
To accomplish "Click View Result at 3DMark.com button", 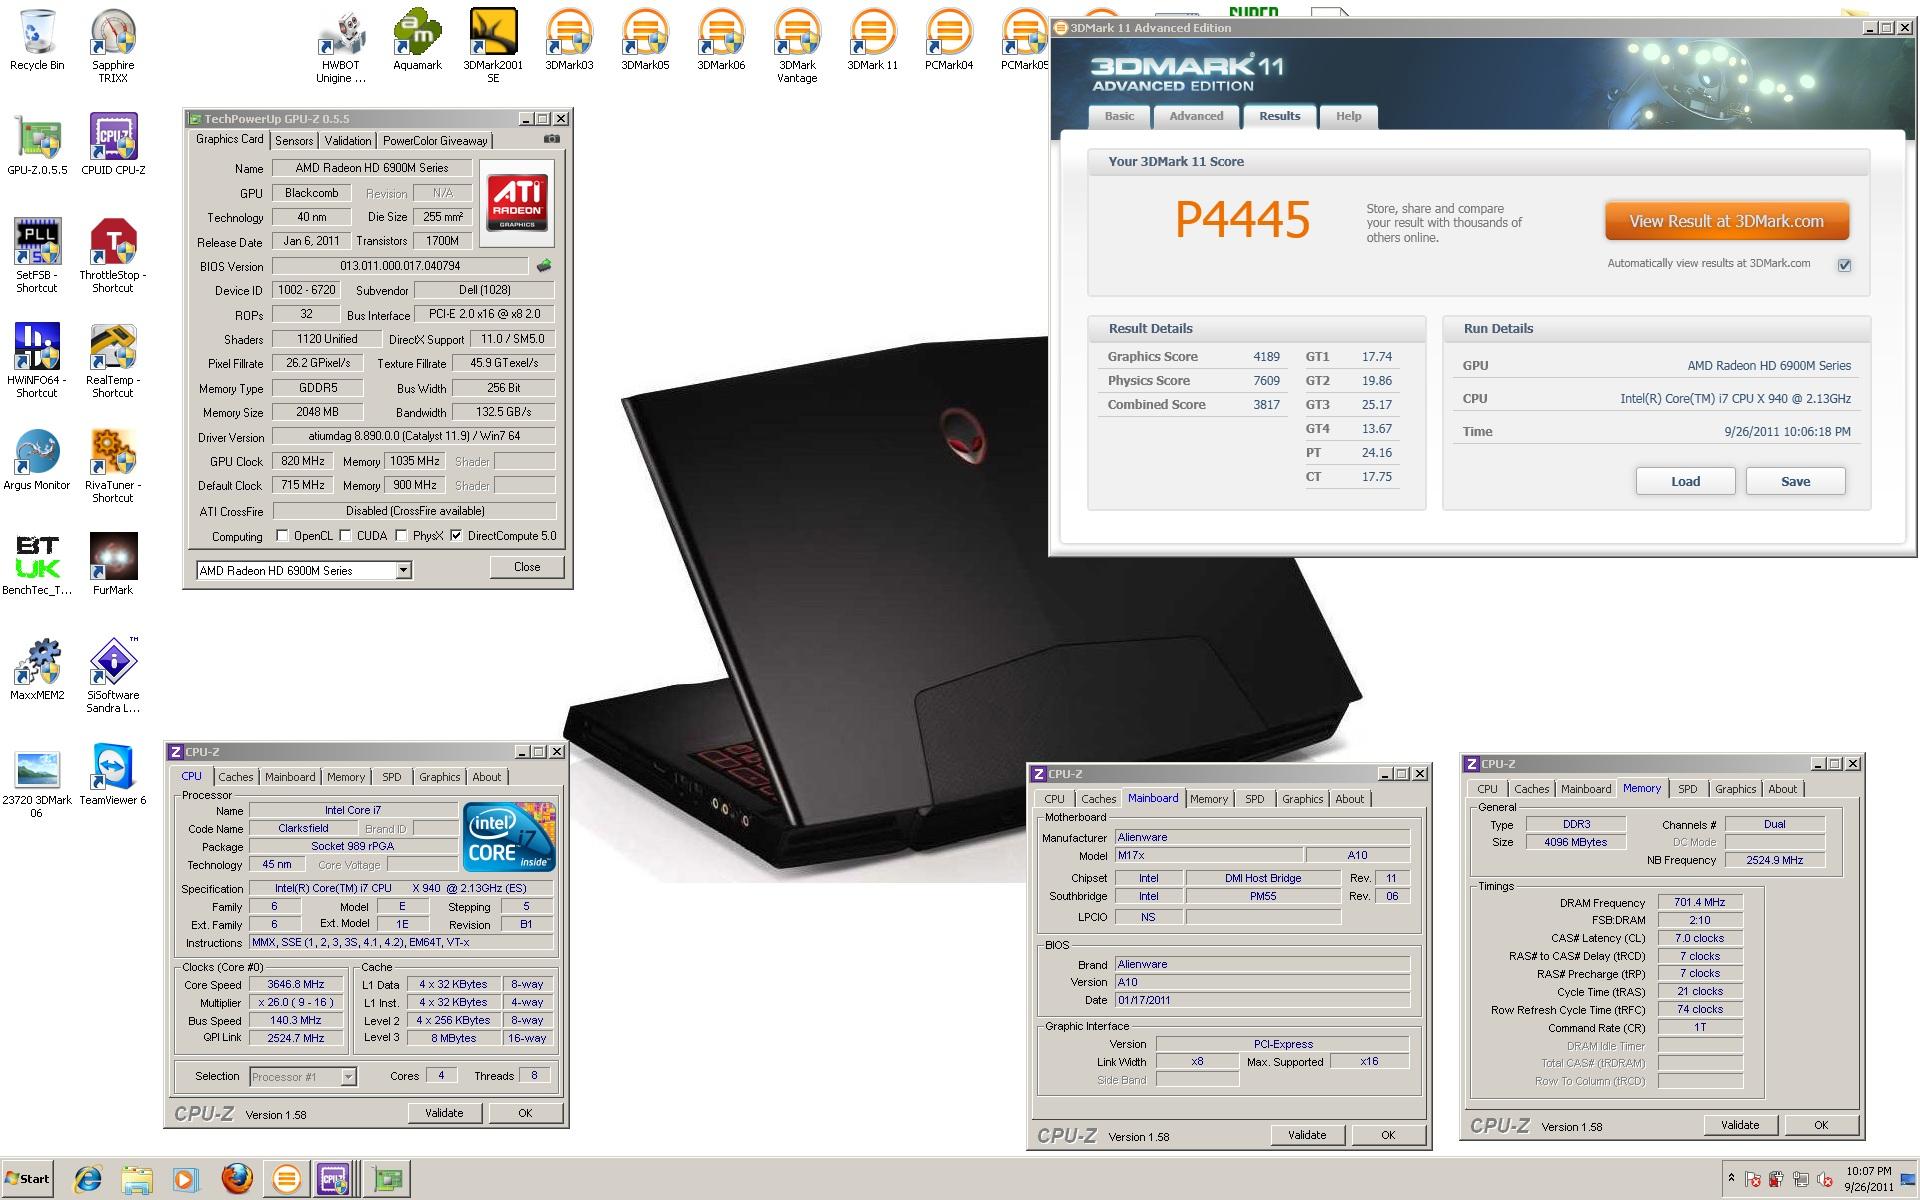I will click(x=1726, y=221).
